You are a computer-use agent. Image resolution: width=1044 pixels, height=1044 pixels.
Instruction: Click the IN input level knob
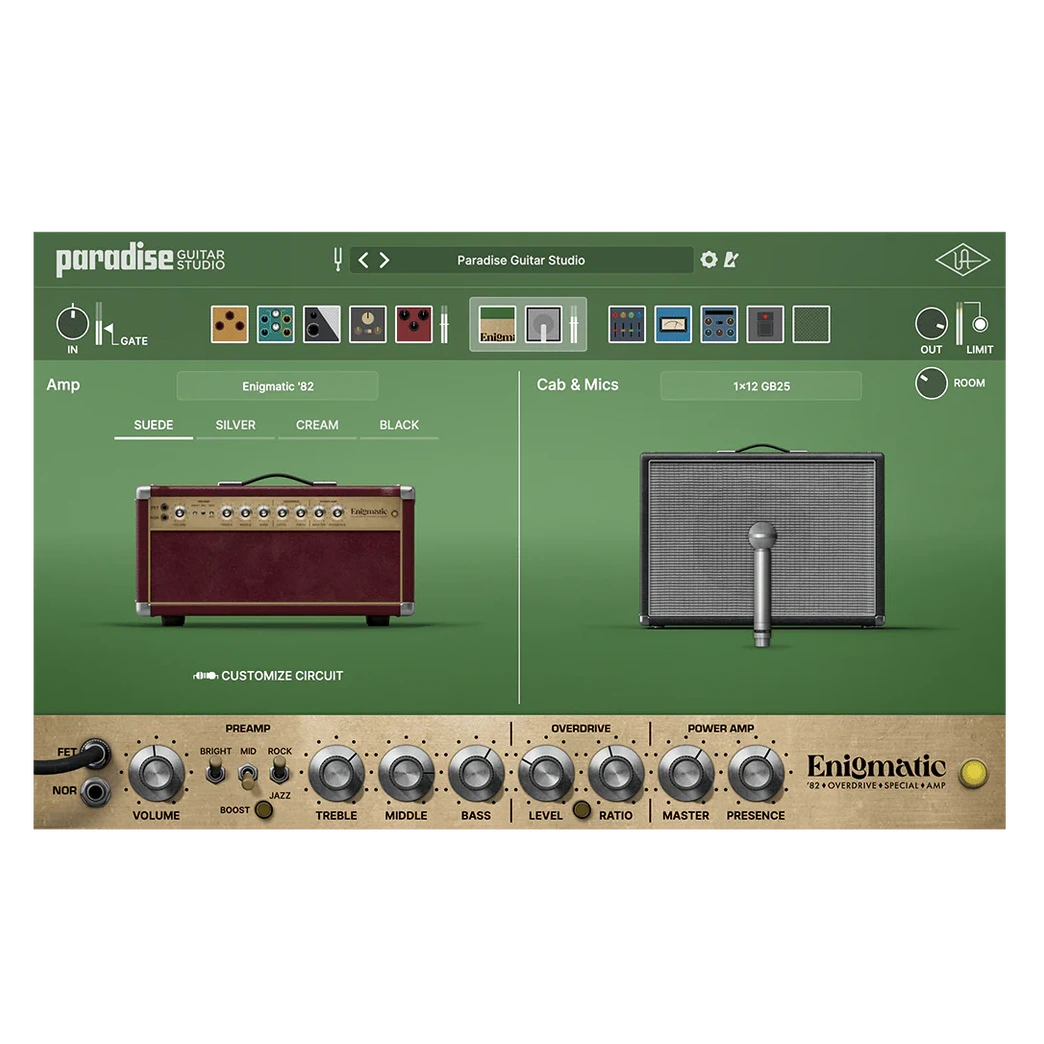tap(72, 324)
